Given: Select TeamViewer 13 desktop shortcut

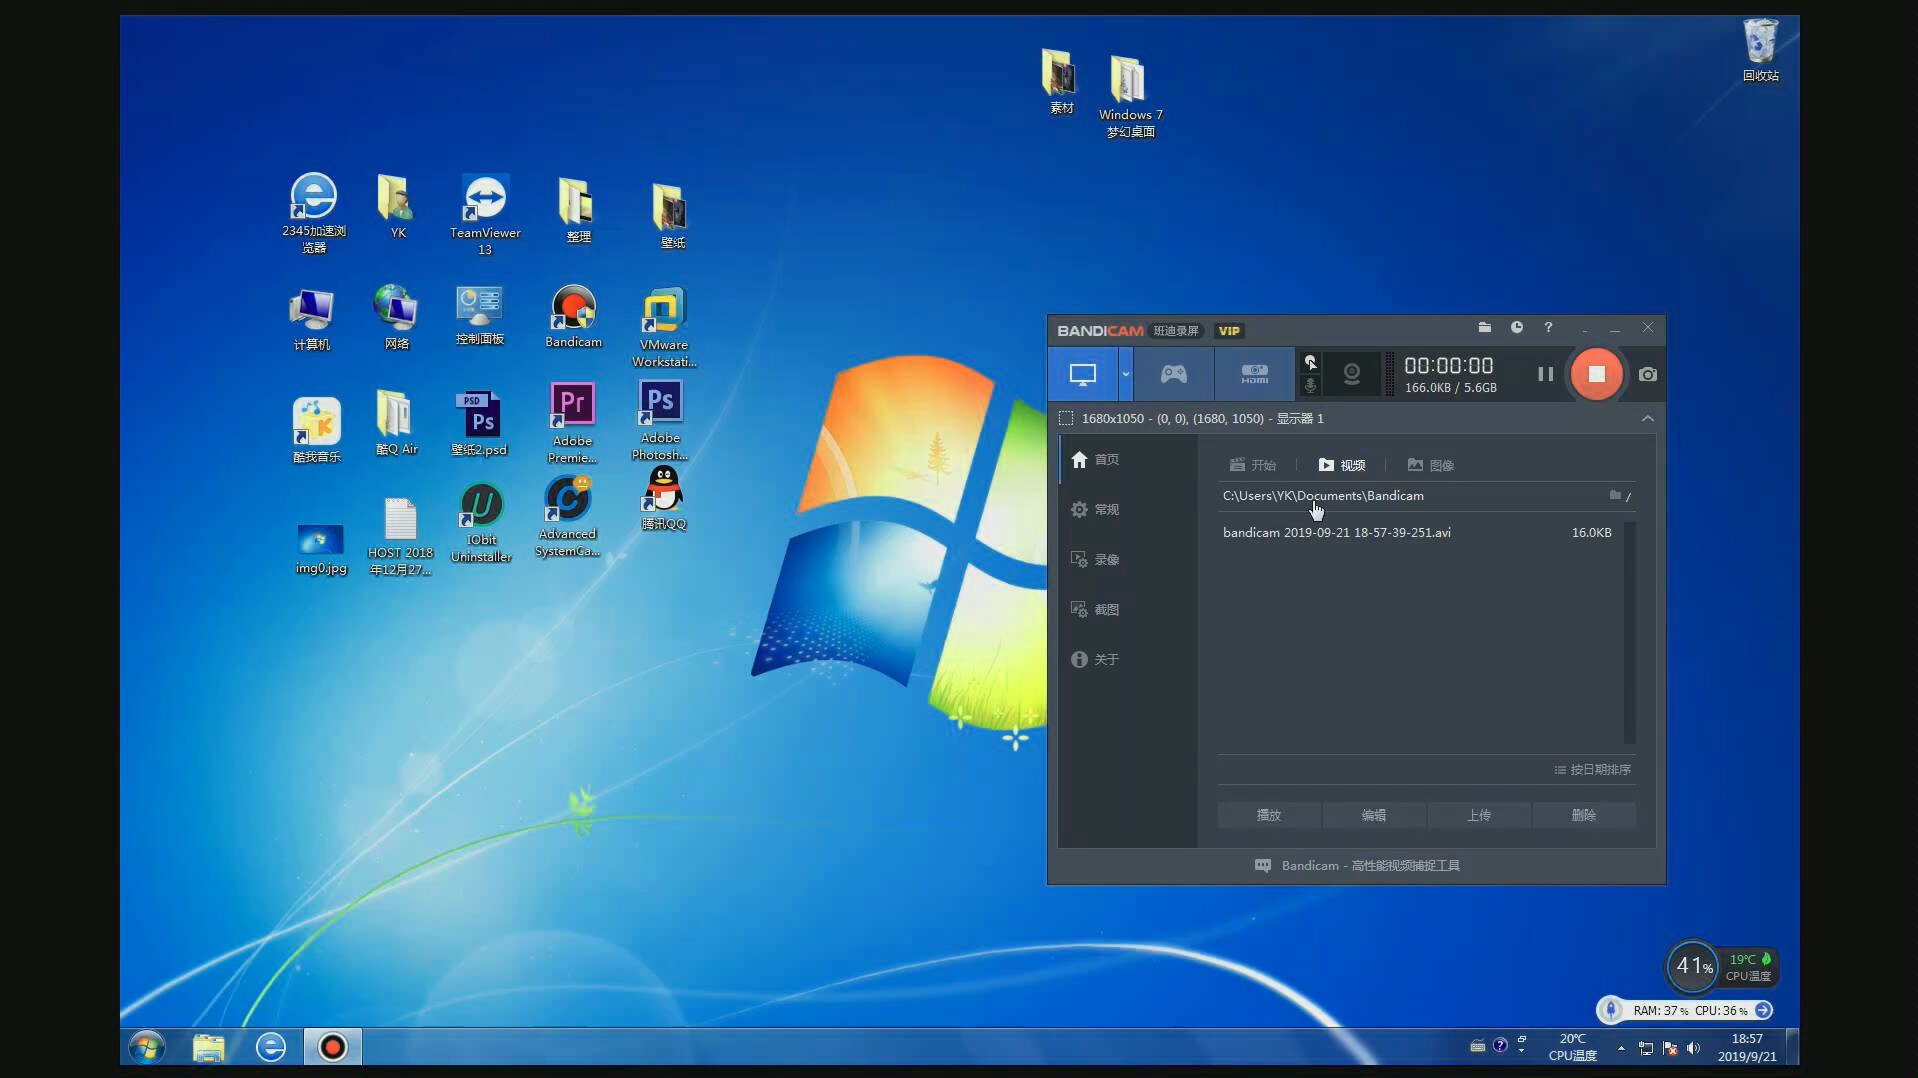Looking at the screenshot, I should click(x=485, y=215).
